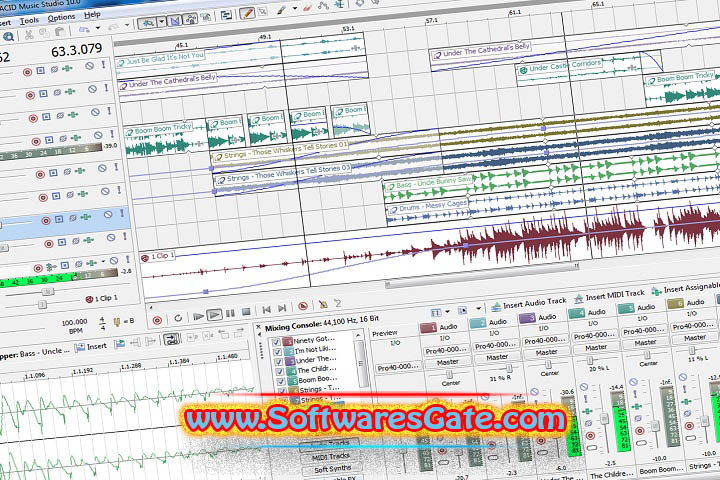Screen dimensions: 720x480
Task: Uncheck The Childr track checkbox
Action: tap(280, 372)
